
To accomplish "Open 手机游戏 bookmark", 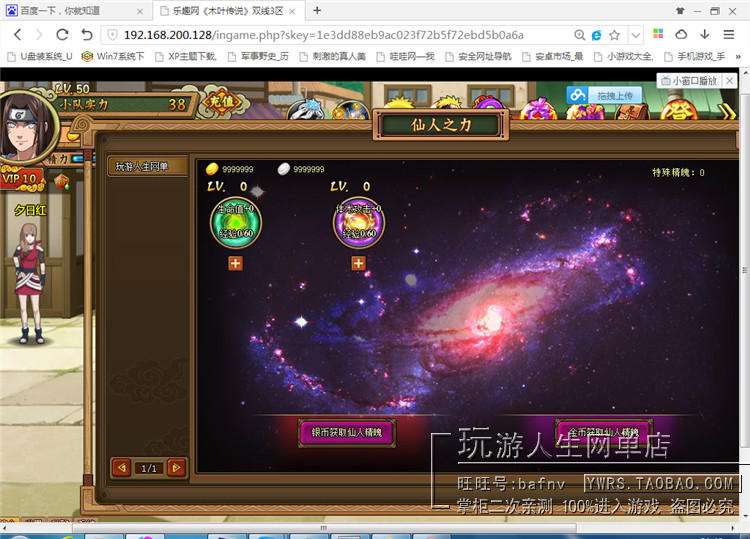I will coord(695,56).
